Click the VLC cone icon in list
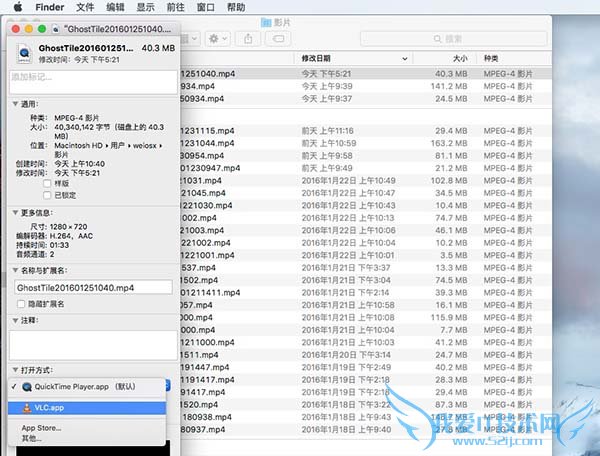 click(26, 407)
